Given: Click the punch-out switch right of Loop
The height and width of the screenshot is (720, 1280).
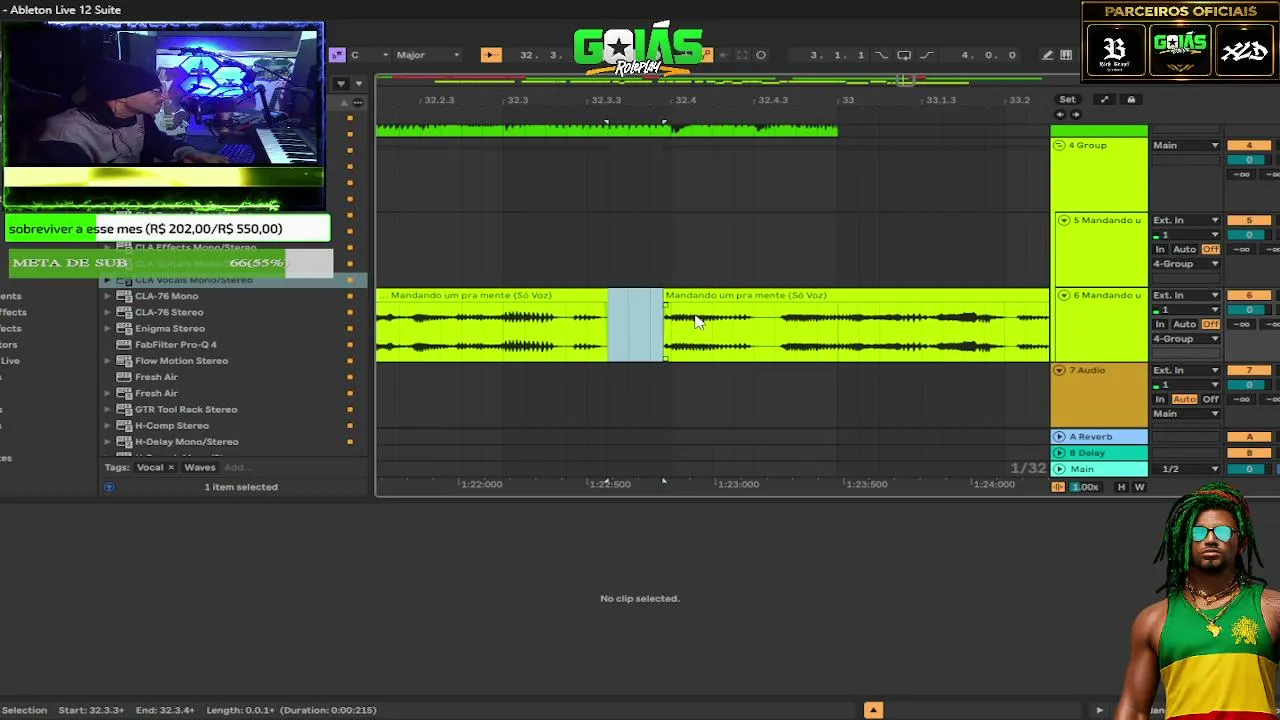Looking at the screenshot, I should tap(926, 55).
